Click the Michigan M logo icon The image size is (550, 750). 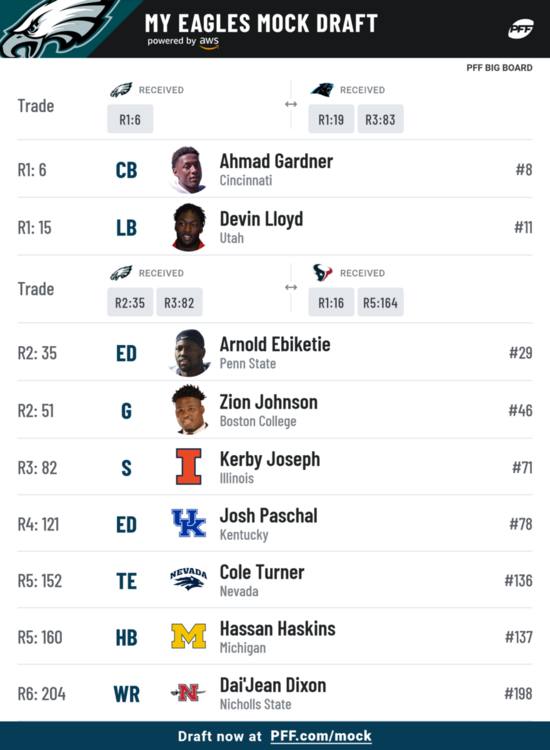tap(188, 636)
